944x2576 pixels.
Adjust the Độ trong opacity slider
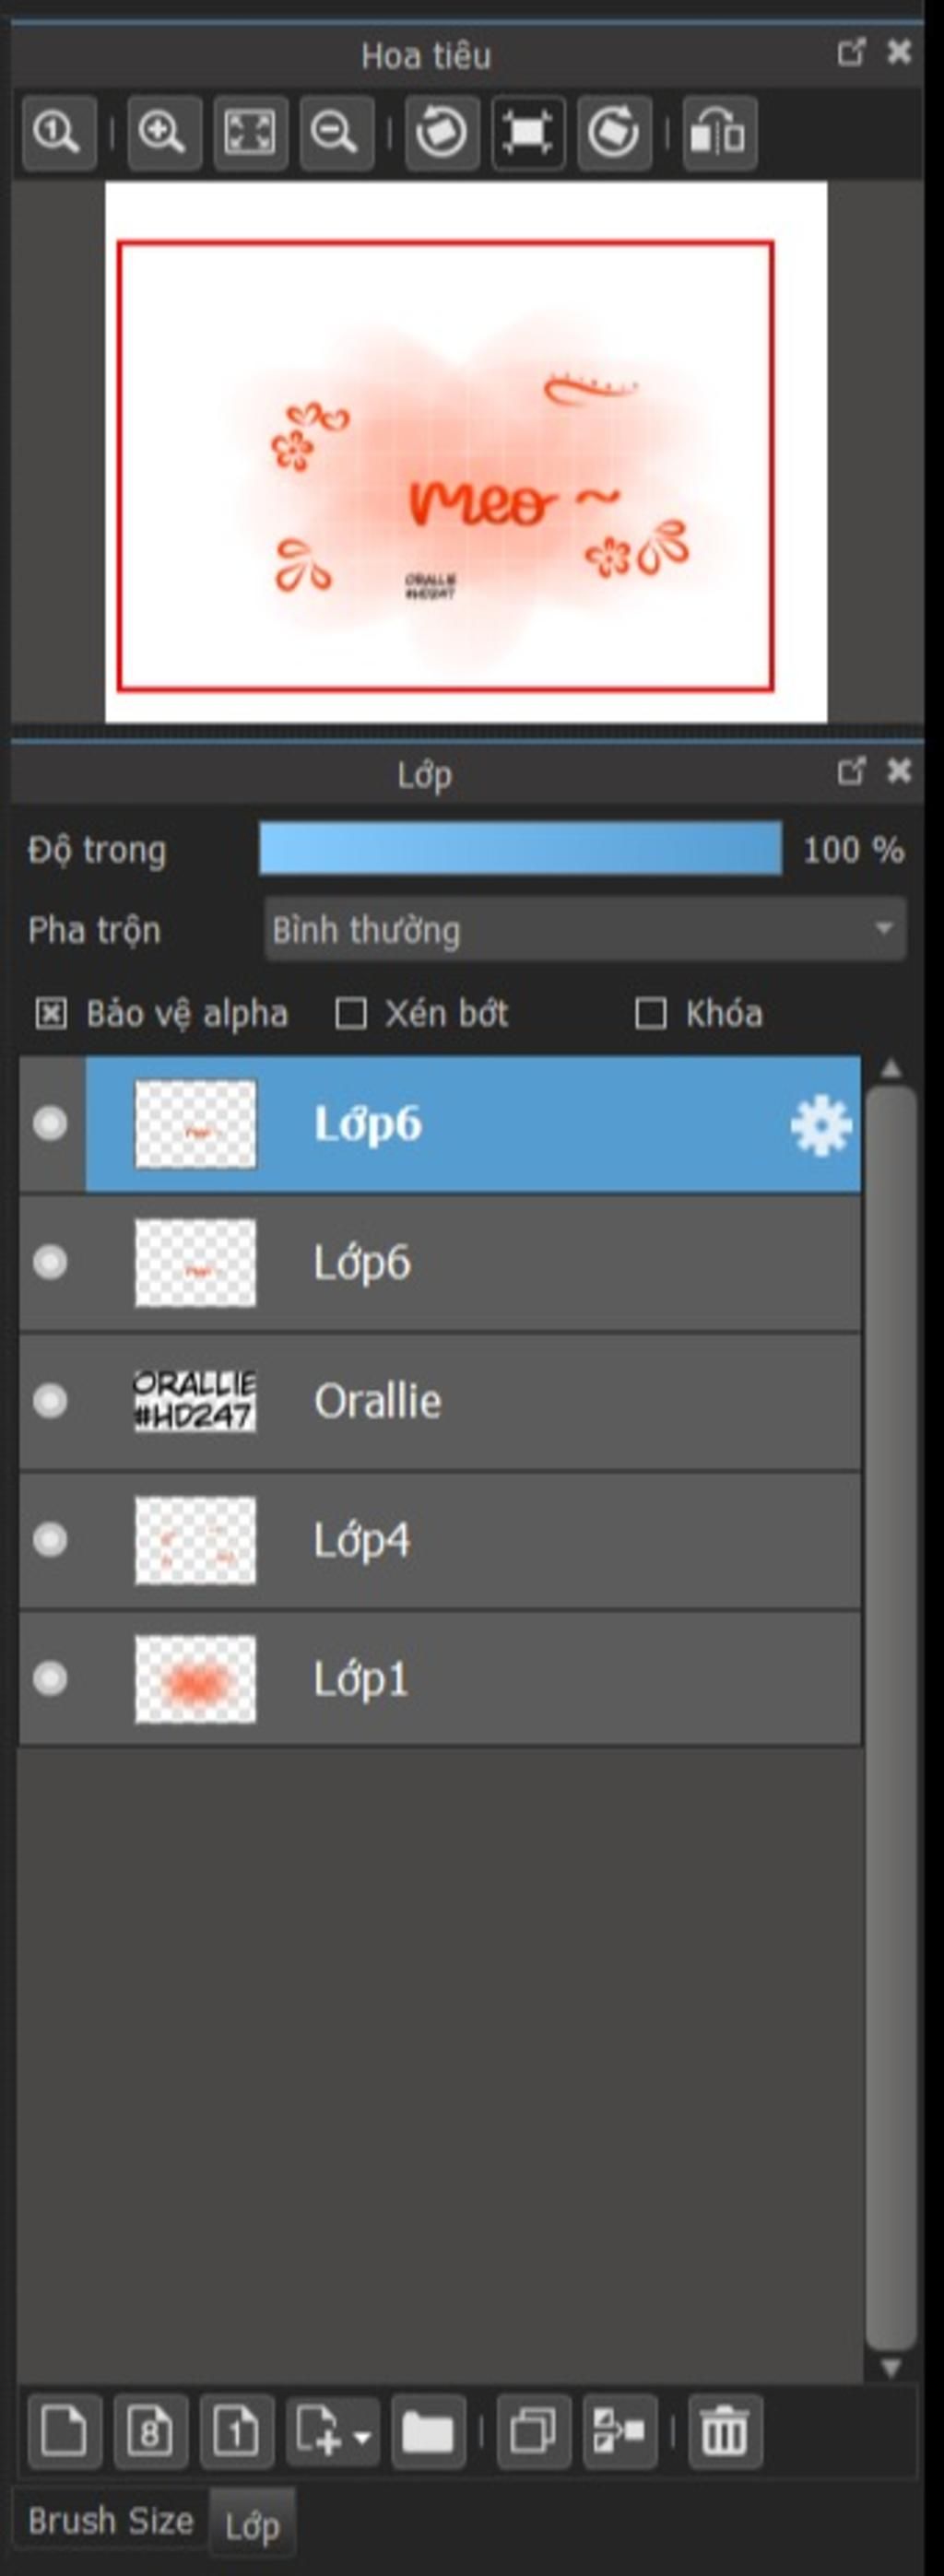520,849
